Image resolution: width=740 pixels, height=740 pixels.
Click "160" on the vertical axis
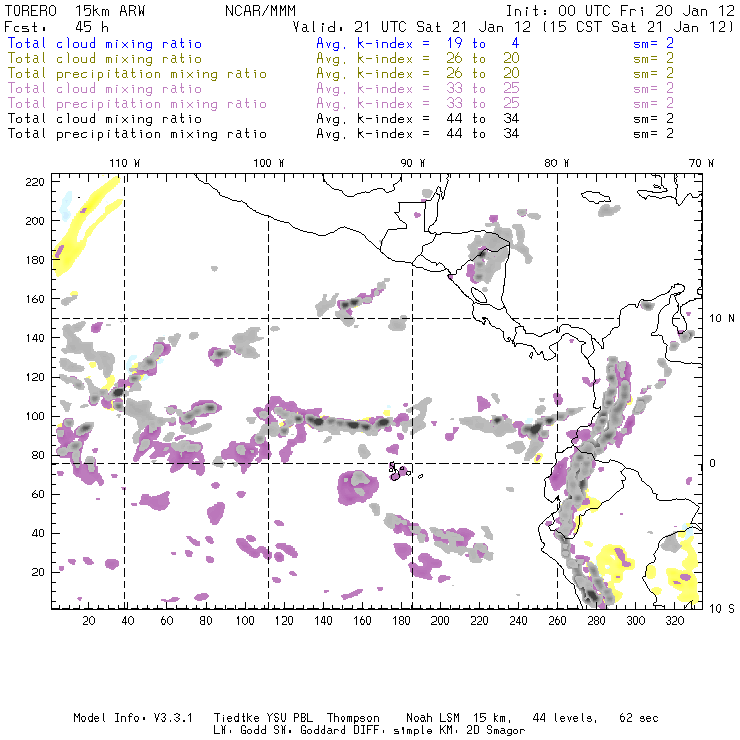(x=35, y=299)
